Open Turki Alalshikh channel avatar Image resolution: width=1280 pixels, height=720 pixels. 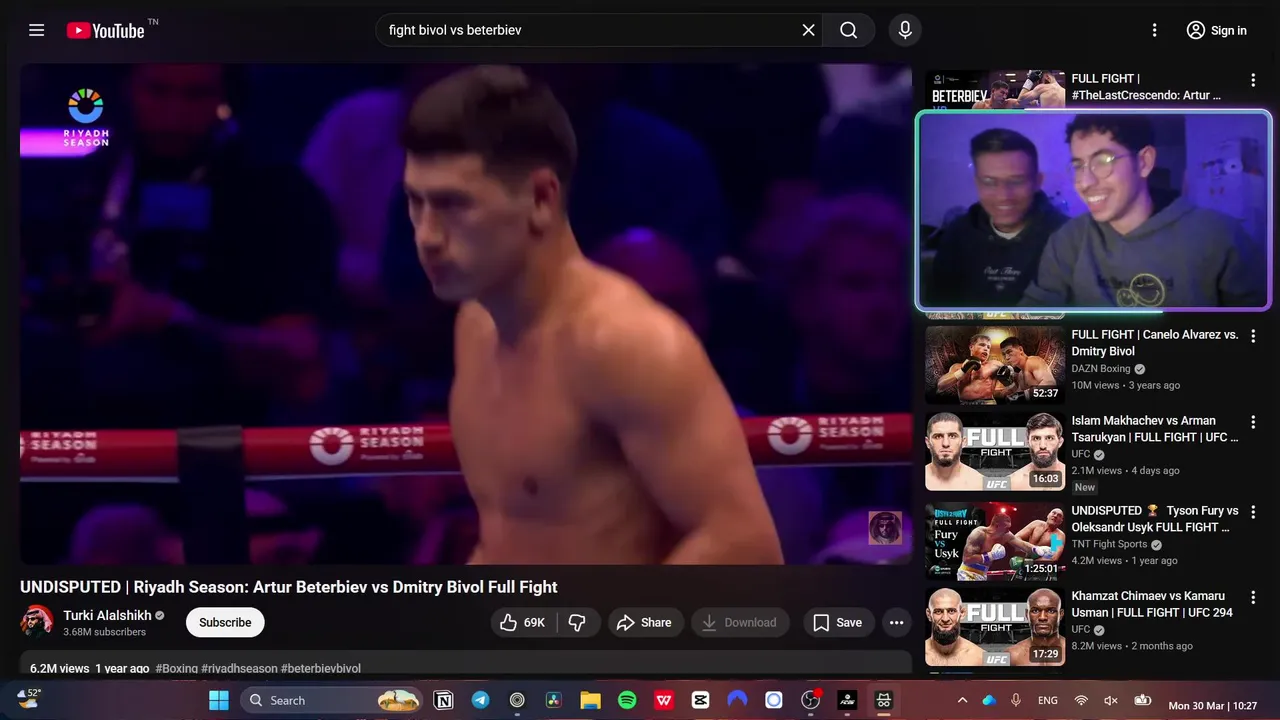pos(37,622)
